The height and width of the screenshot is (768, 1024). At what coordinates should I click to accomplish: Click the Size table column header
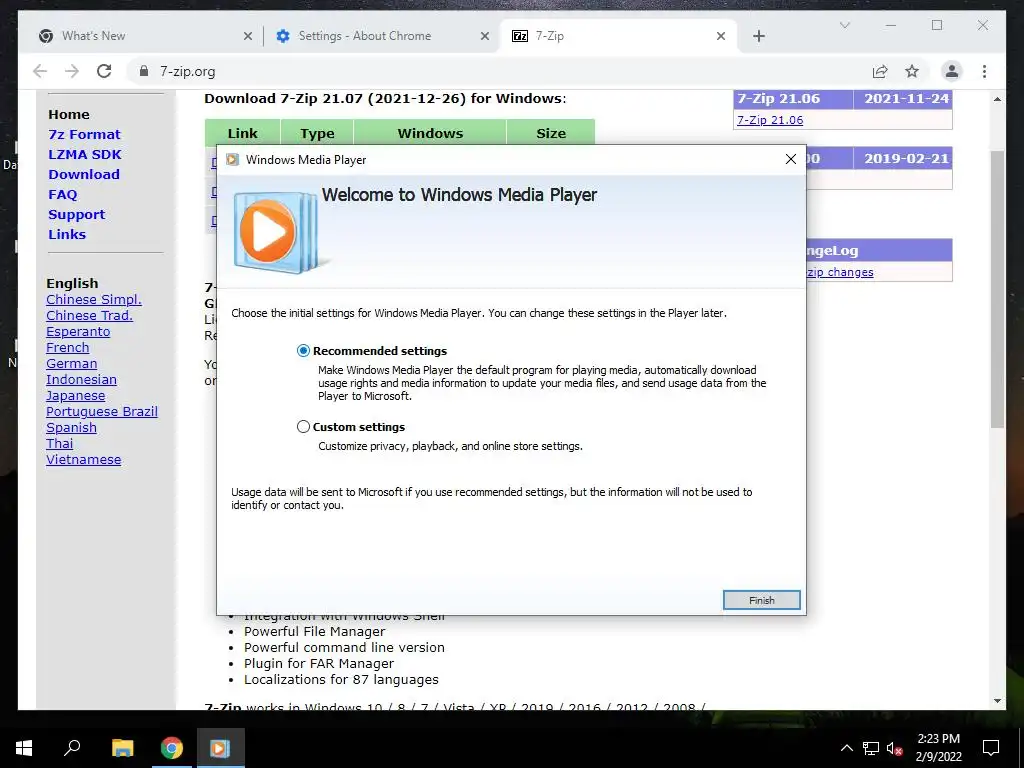[551, 133]
